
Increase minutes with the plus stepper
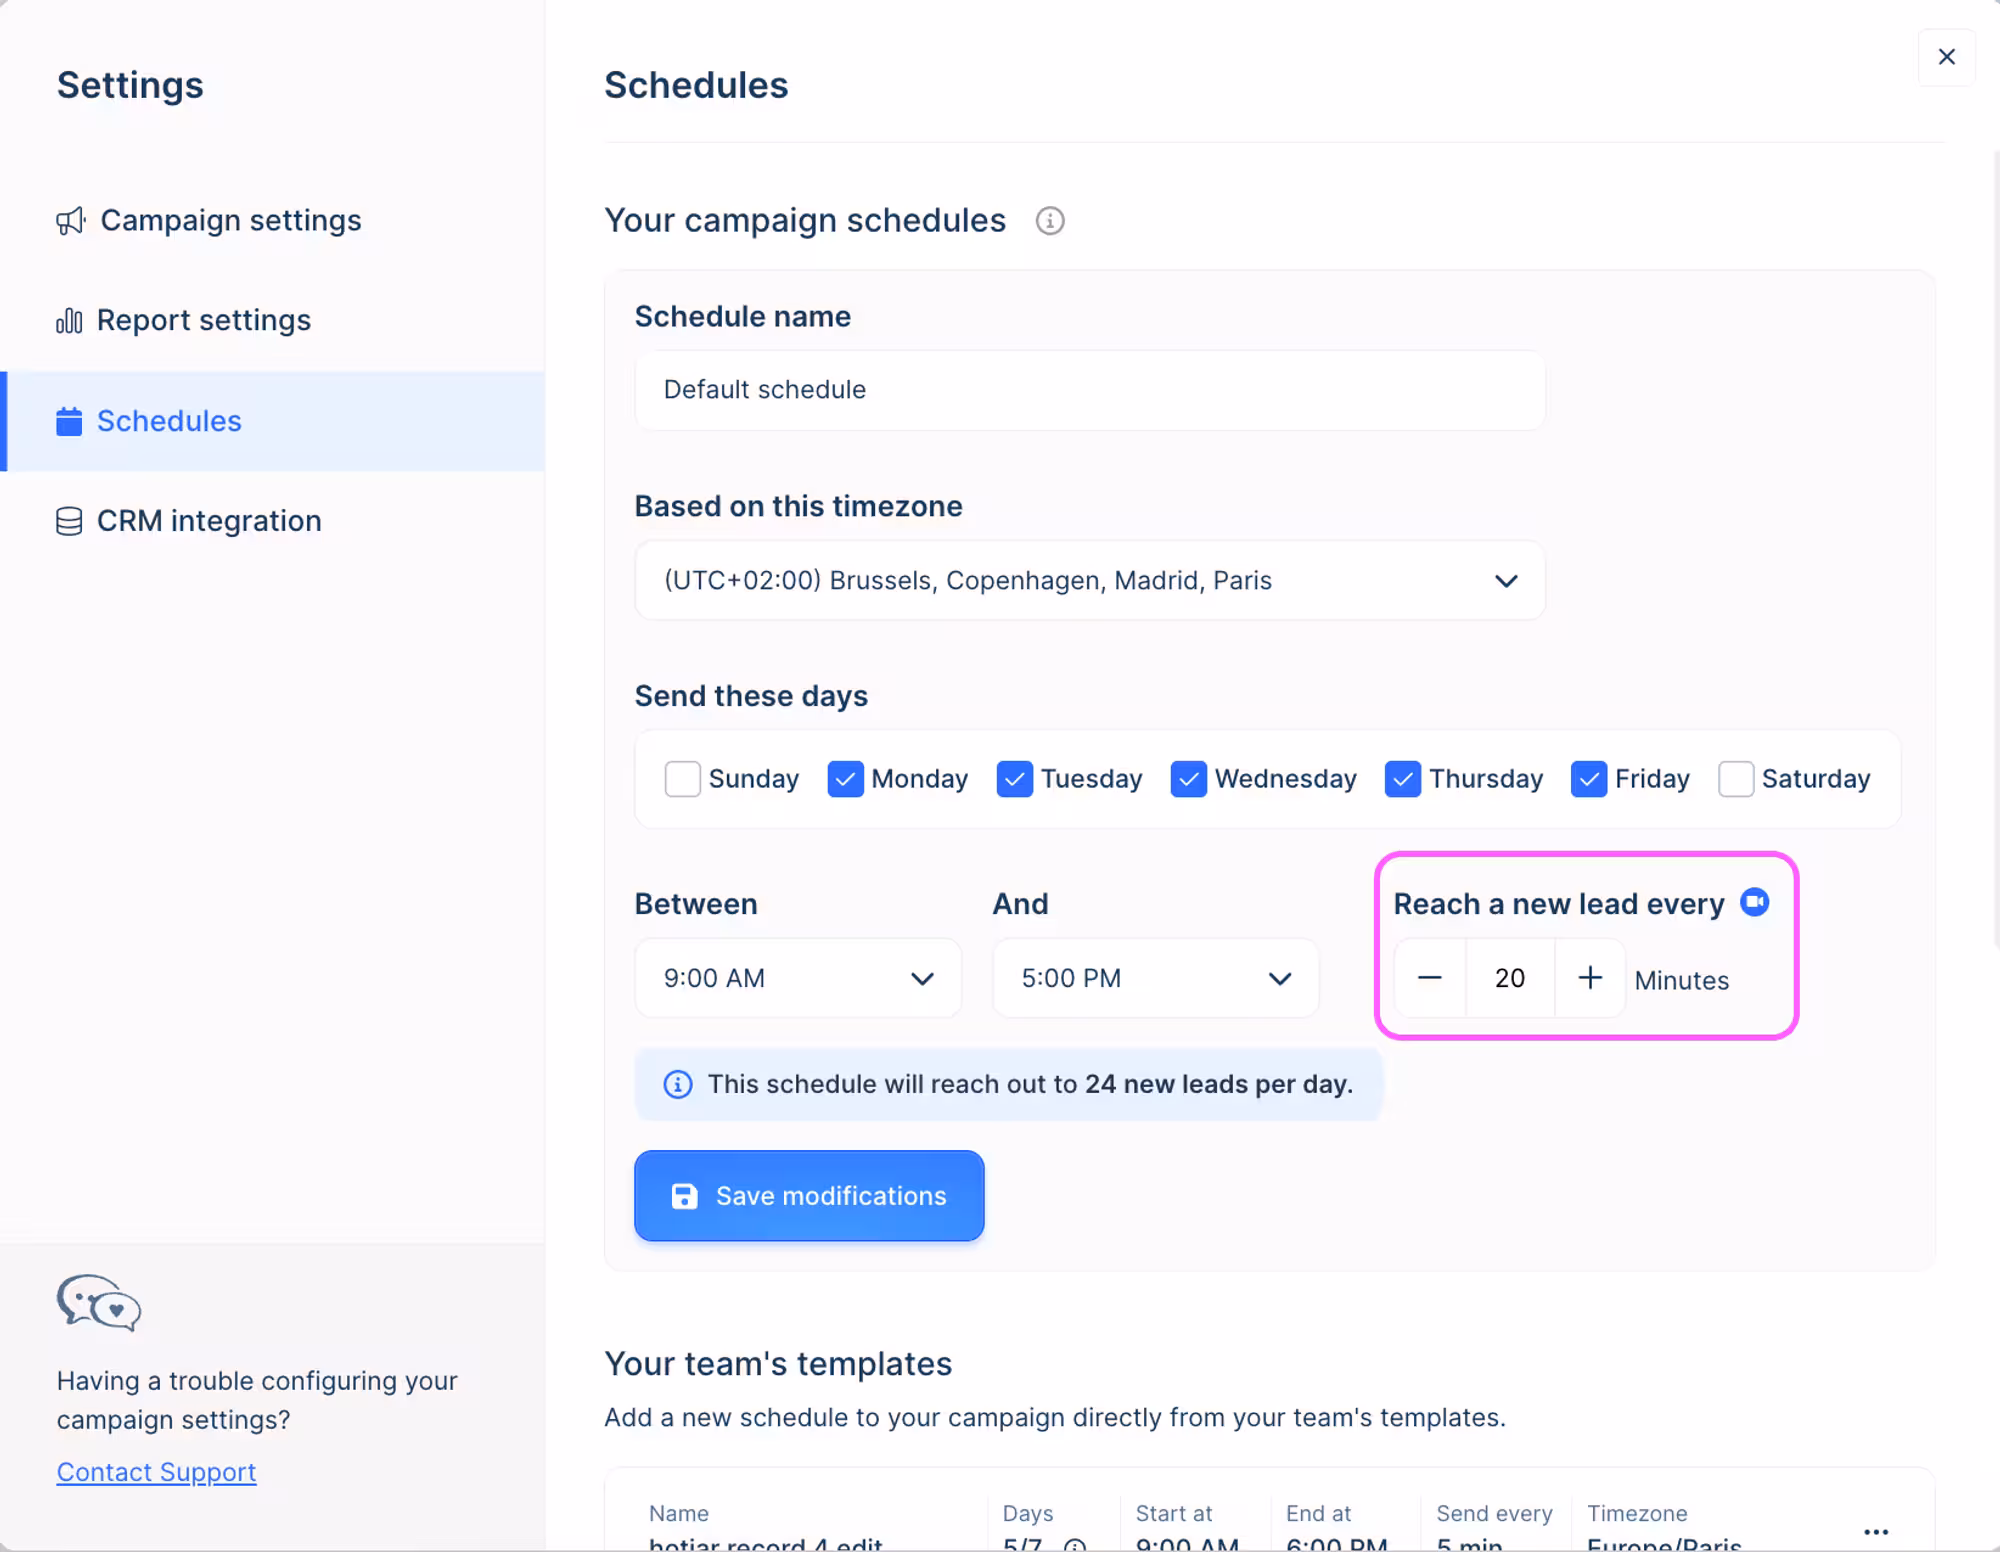pyautogui.click(x=1590, y=978)
